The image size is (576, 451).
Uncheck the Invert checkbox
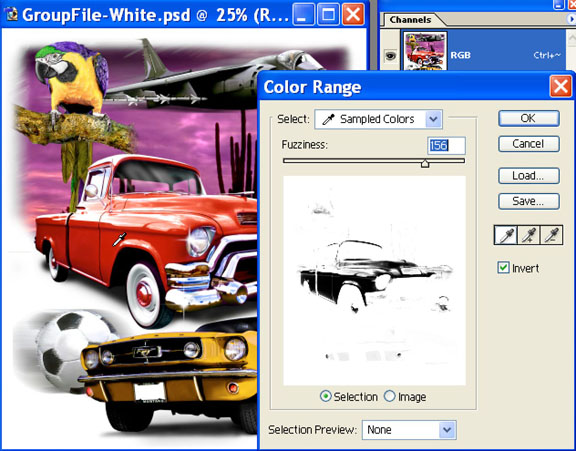(x=503, y=267)
